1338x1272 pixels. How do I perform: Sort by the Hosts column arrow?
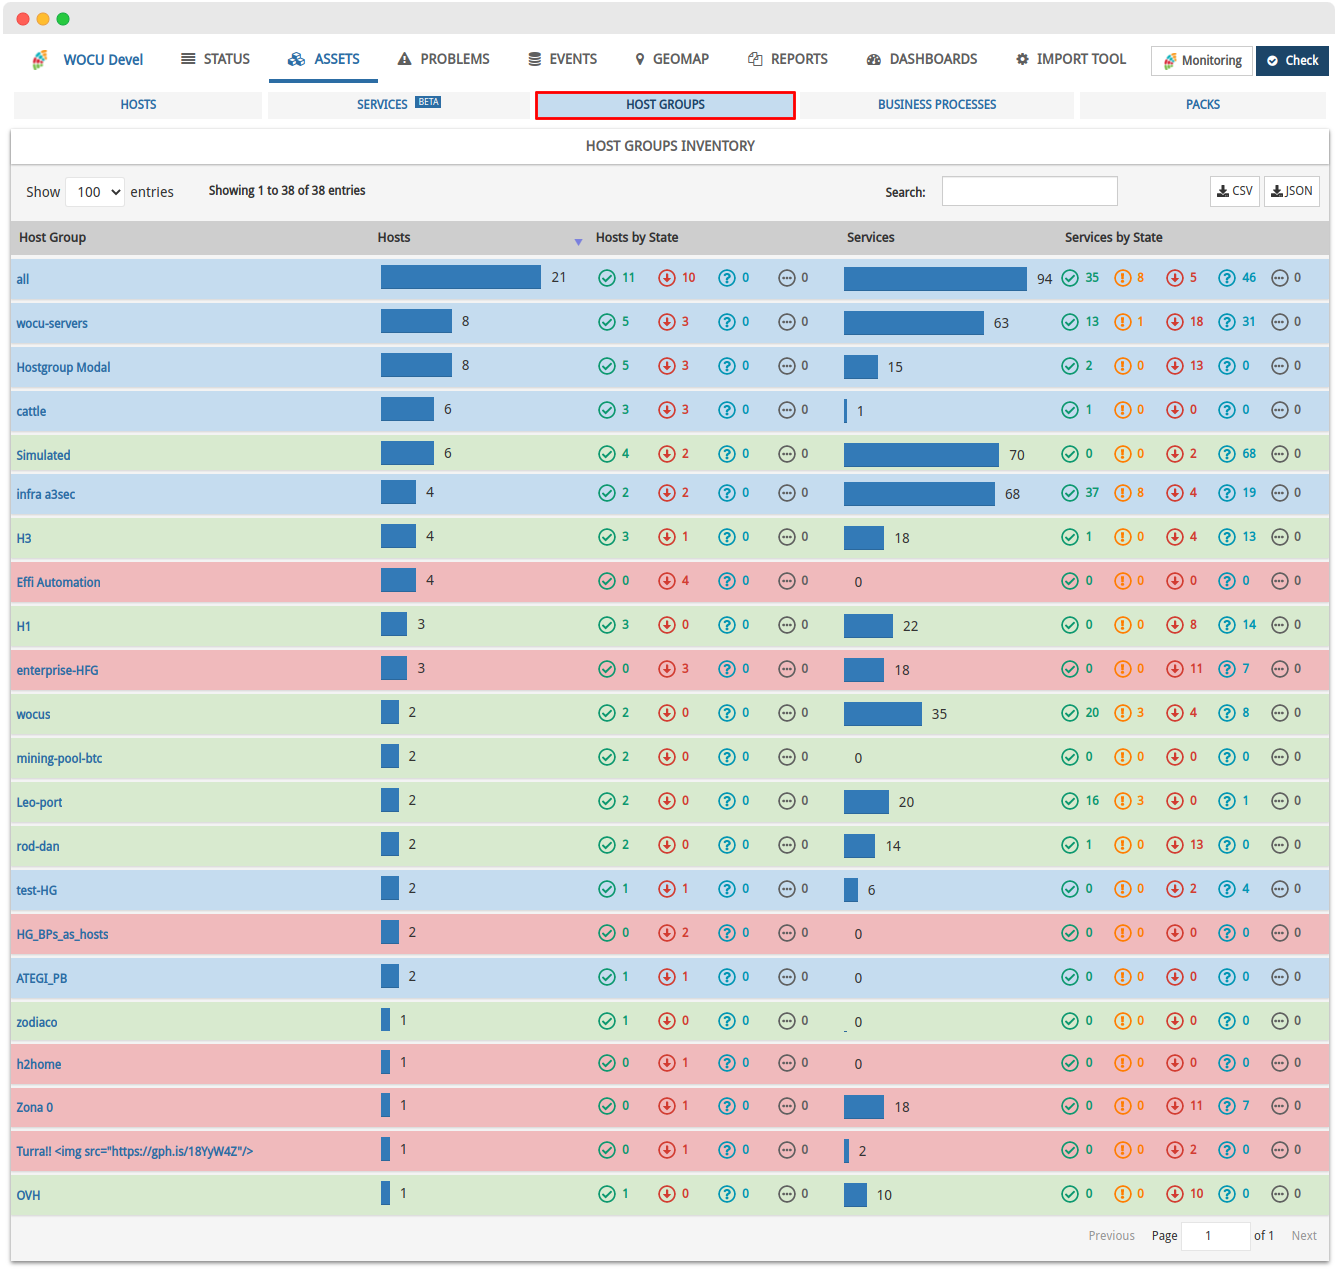[x=578, y=241]
